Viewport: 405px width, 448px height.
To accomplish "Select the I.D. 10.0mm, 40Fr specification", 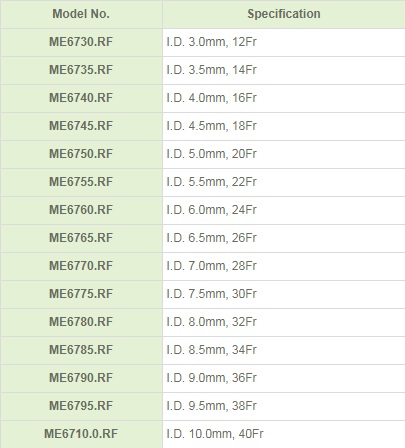I will pos(215,434).
